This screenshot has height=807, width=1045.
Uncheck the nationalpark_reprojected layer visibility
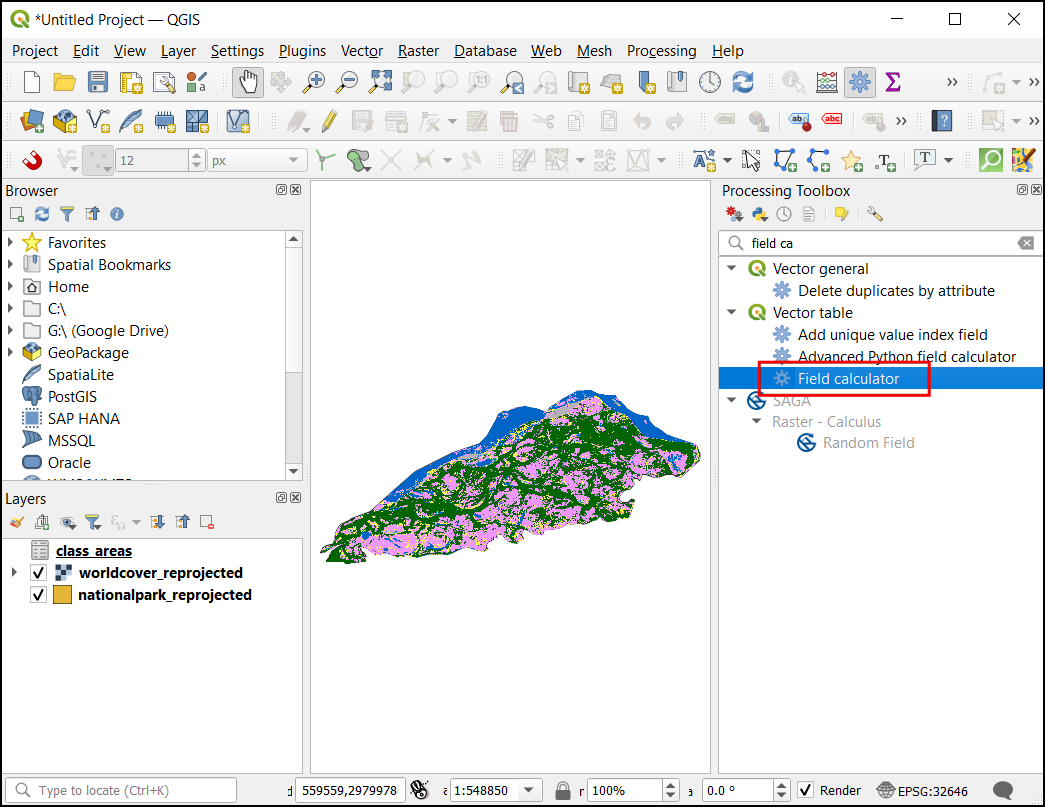39,595
